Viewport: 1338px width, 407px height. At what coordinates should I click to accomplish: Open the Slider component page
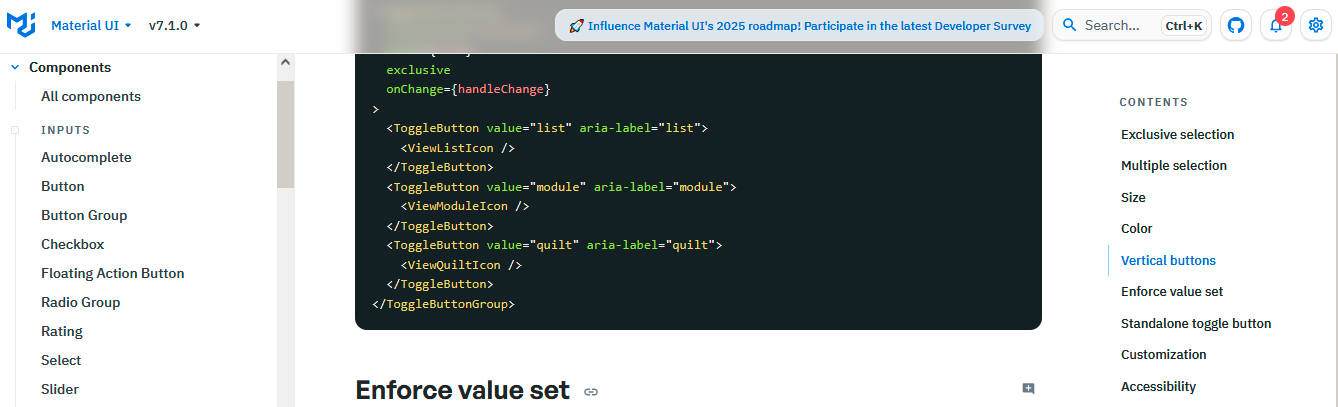pyautogui.click(x=60, y=389)
